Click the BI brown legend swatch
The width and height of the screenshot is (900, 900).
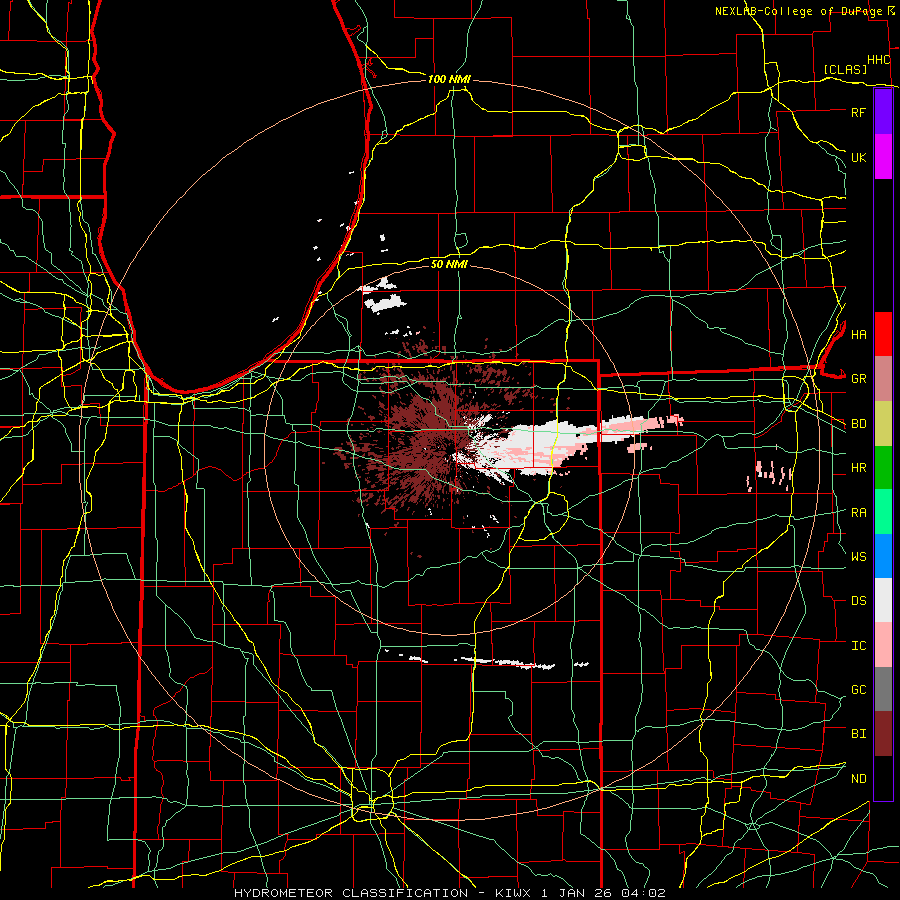click(883, 734)
